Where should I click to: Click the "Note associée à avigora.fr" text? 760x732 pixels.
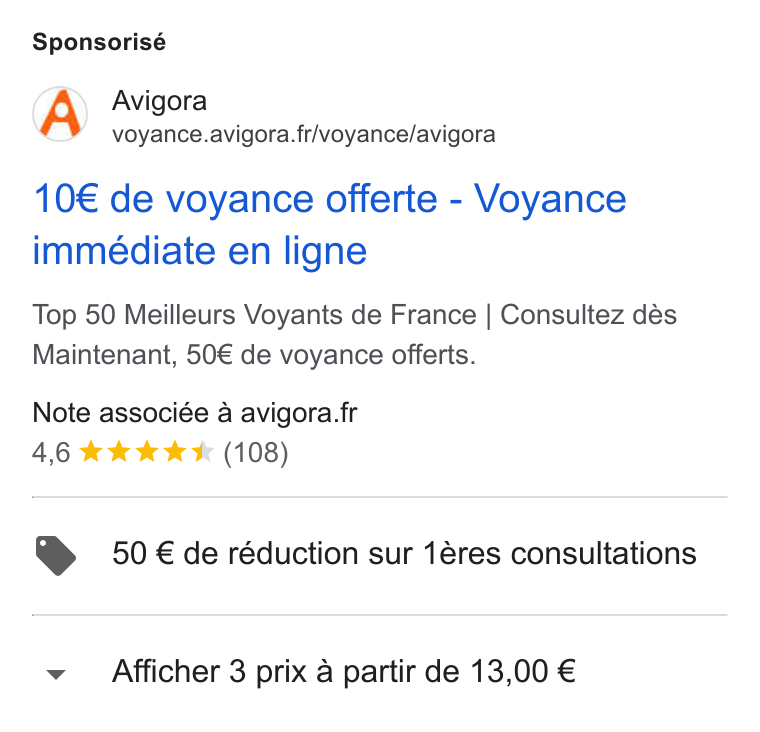(195, 413)
